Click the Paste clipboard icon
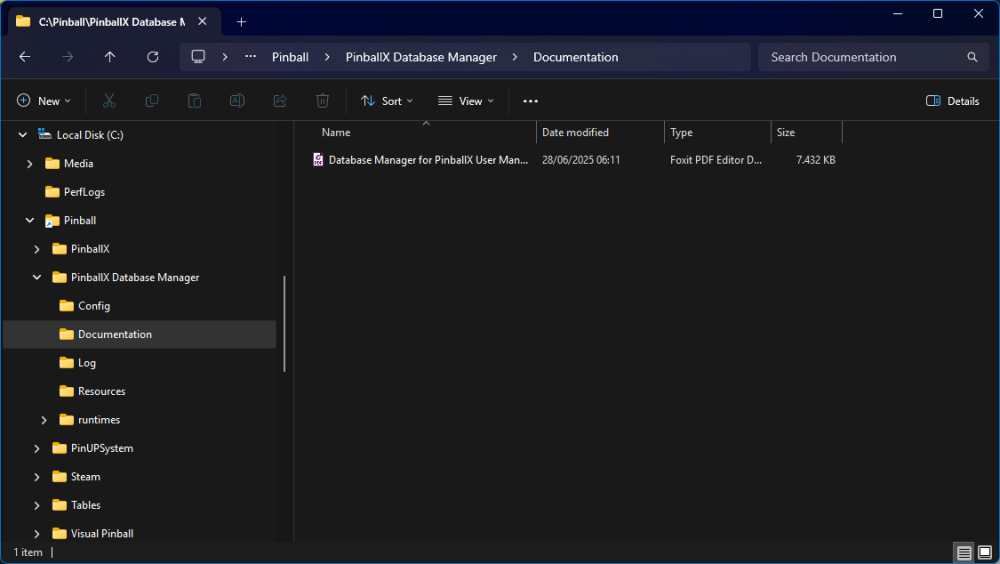Viewport: 1000px width, 564px height. point(195,101)
